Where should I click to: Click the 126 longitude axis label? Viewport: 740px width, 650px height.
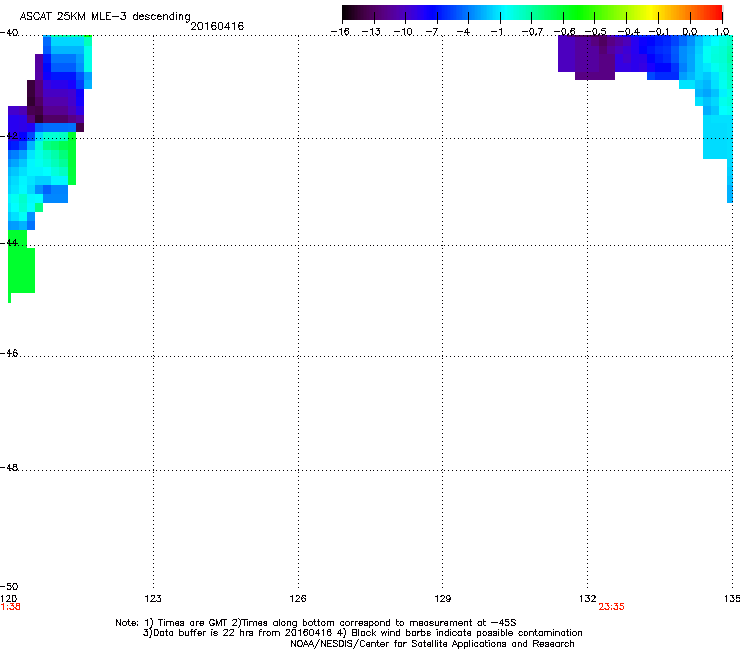298,599
